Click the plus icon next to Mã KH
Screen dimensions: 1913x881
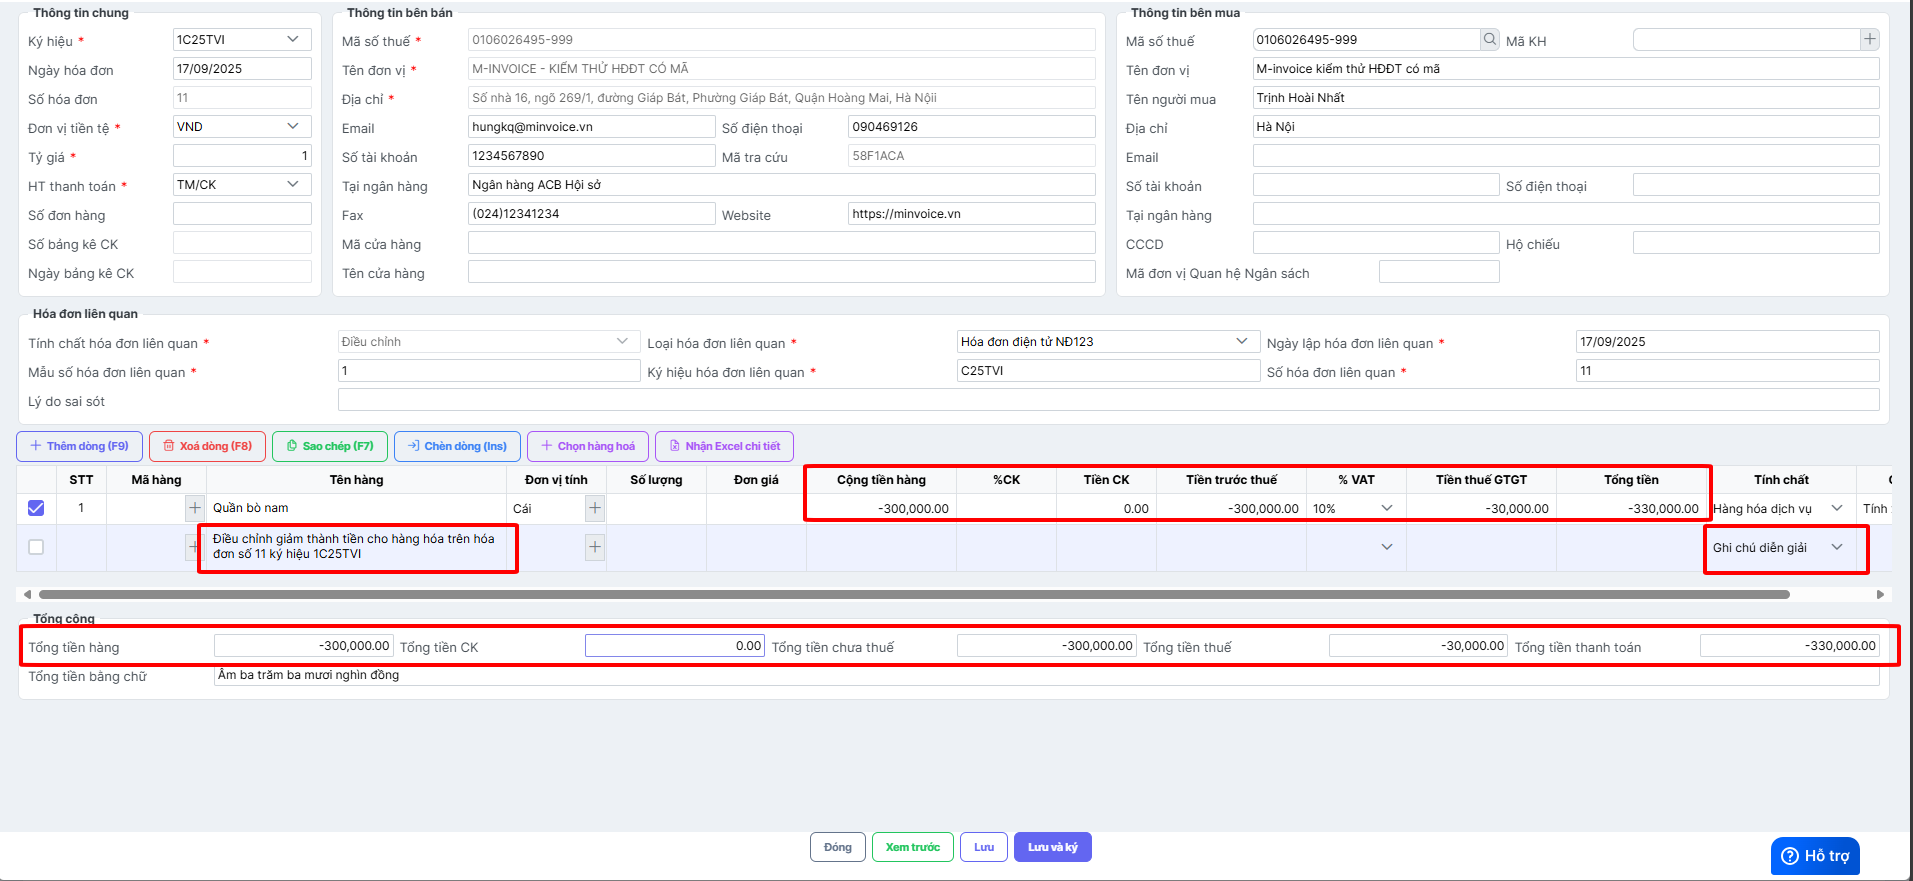point(1869,40)
